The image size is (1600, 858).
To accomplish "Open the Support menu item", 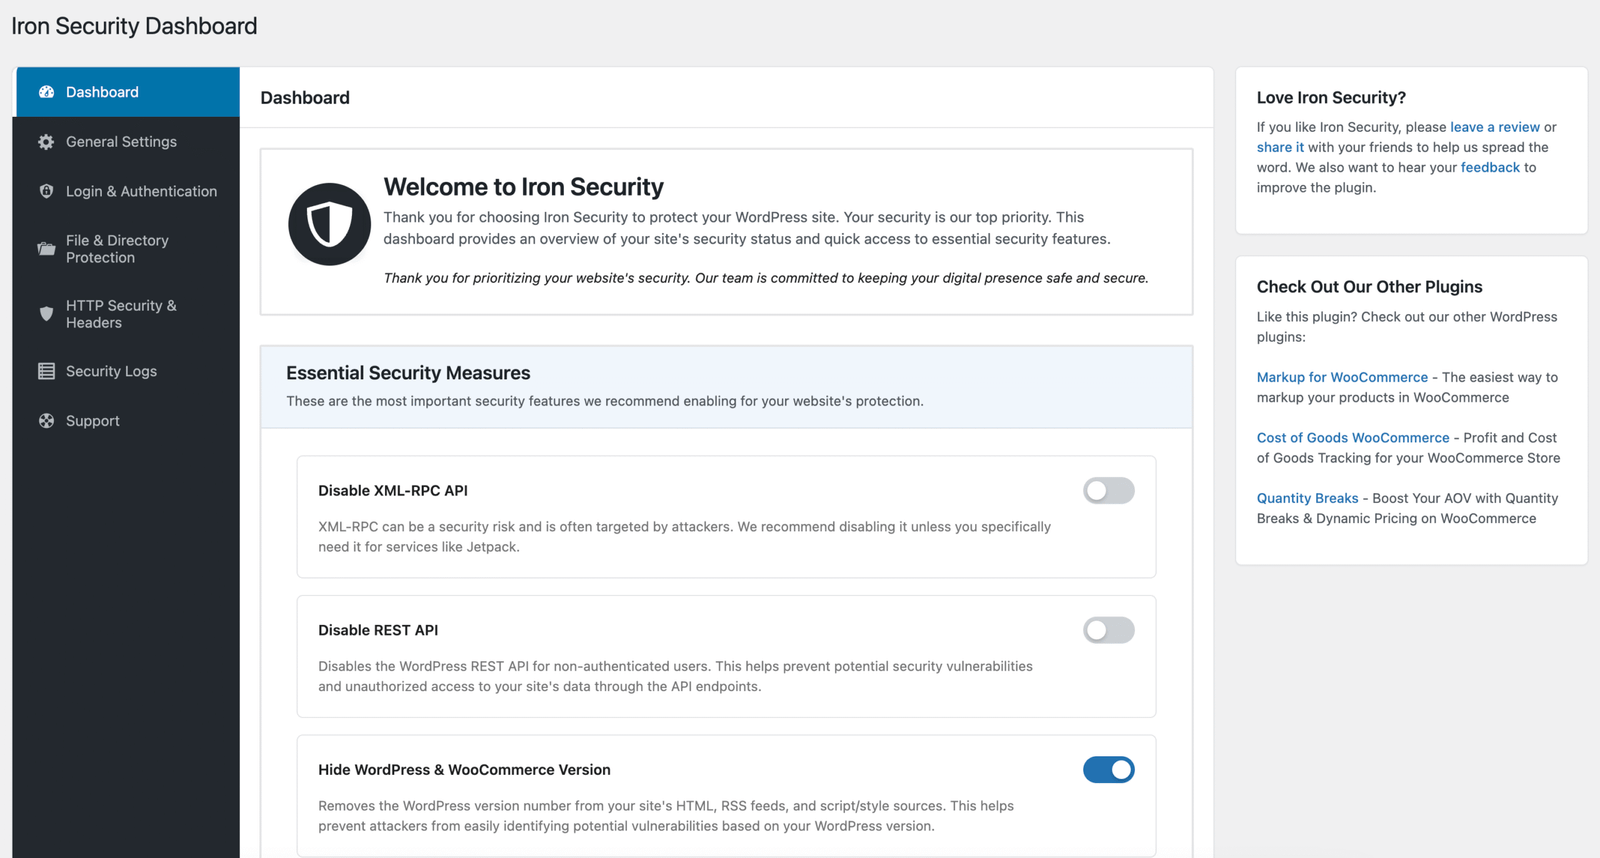I will pyautogui.click(x=127, y=421).
